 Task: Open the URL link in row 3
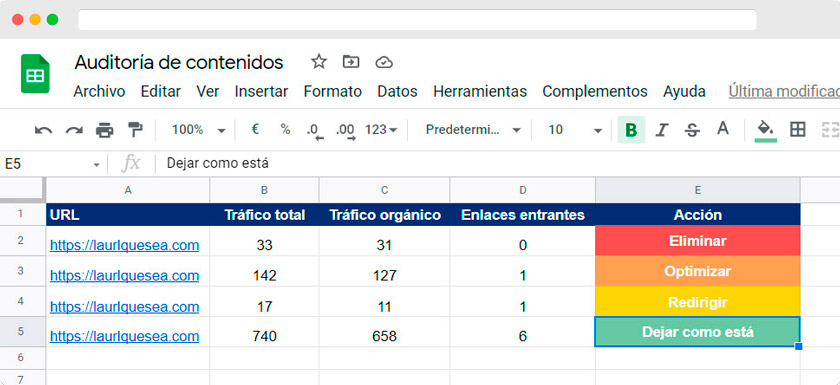pos(124,276)
